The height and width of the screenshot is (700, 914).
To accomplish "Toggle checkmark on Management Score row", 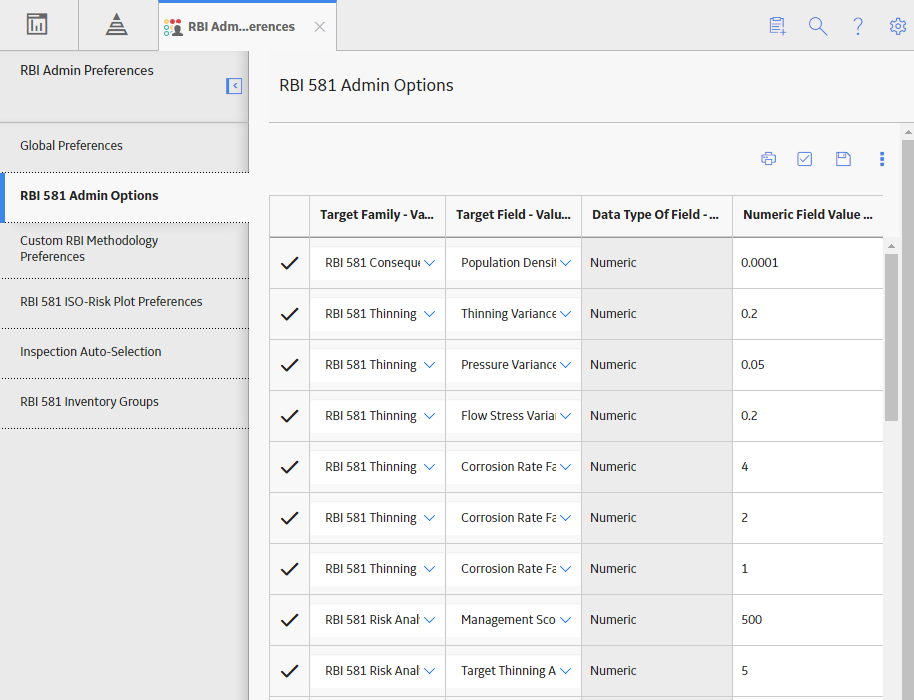I will click(289, 620).
